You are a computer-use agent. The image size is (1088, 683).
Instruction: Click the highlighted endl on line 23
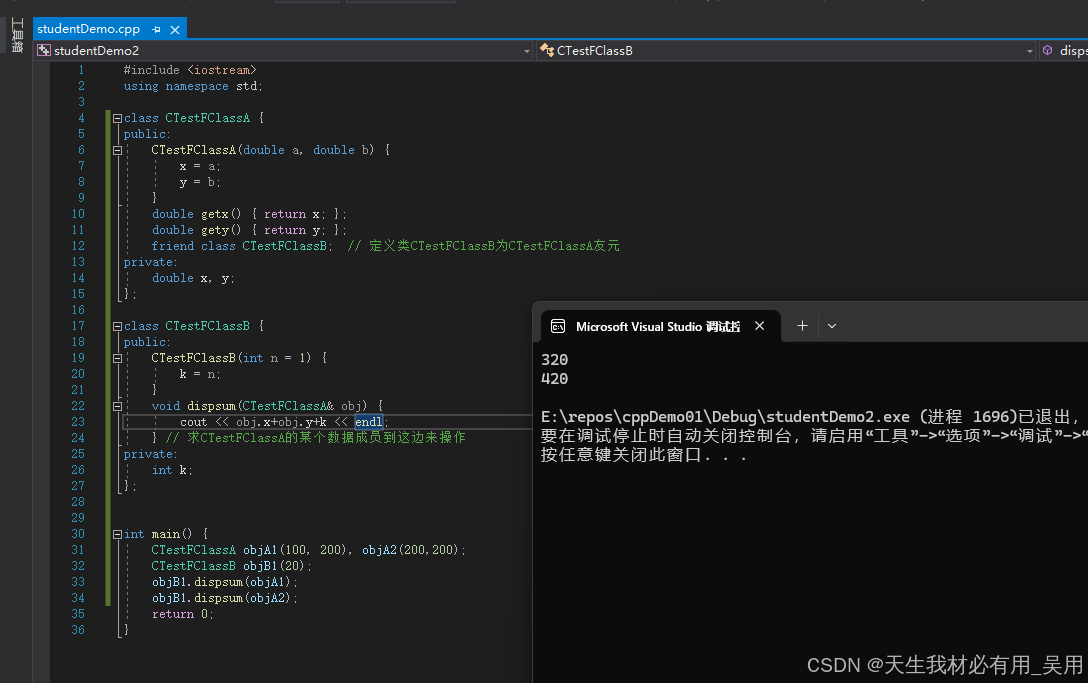[368, 422]
